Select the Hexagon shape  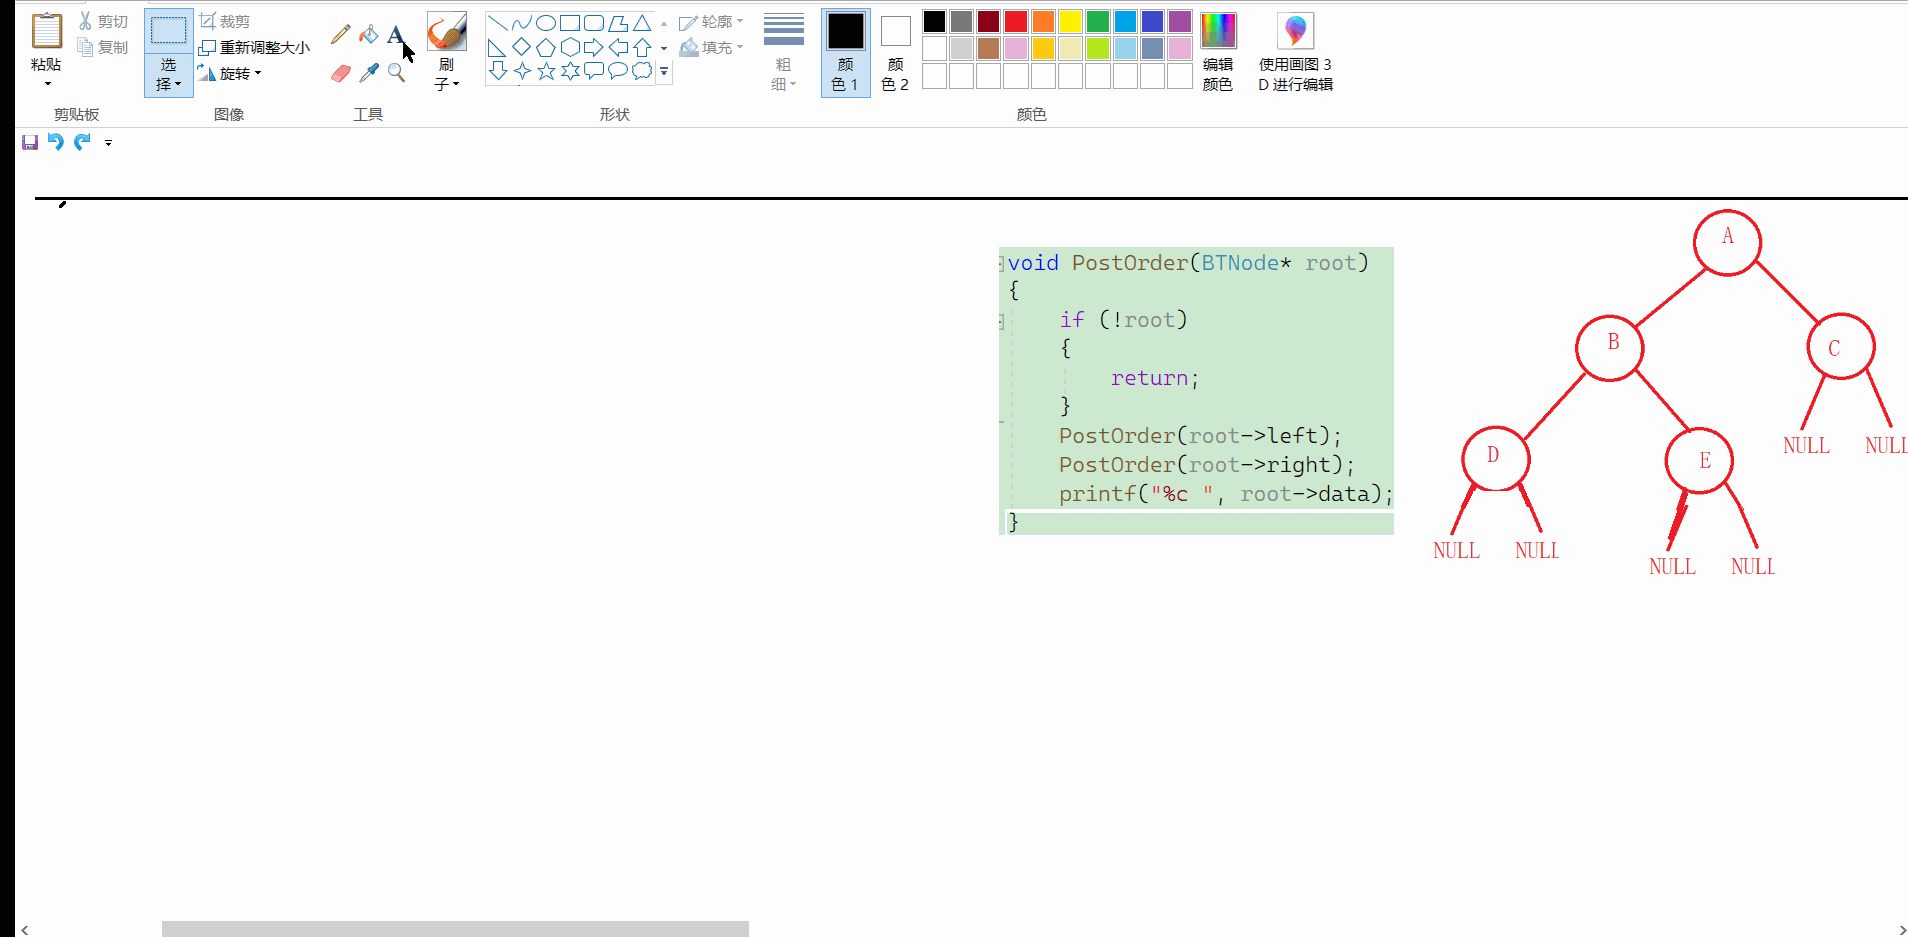click(570, 47)
